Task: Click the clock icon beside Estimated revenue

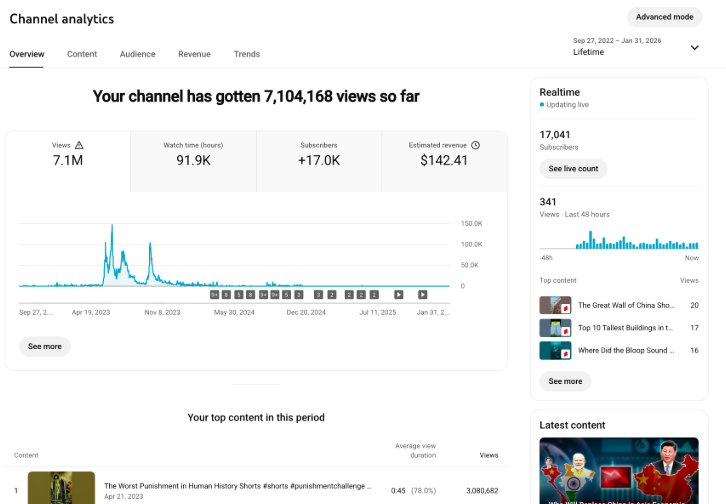Action: 476,145
